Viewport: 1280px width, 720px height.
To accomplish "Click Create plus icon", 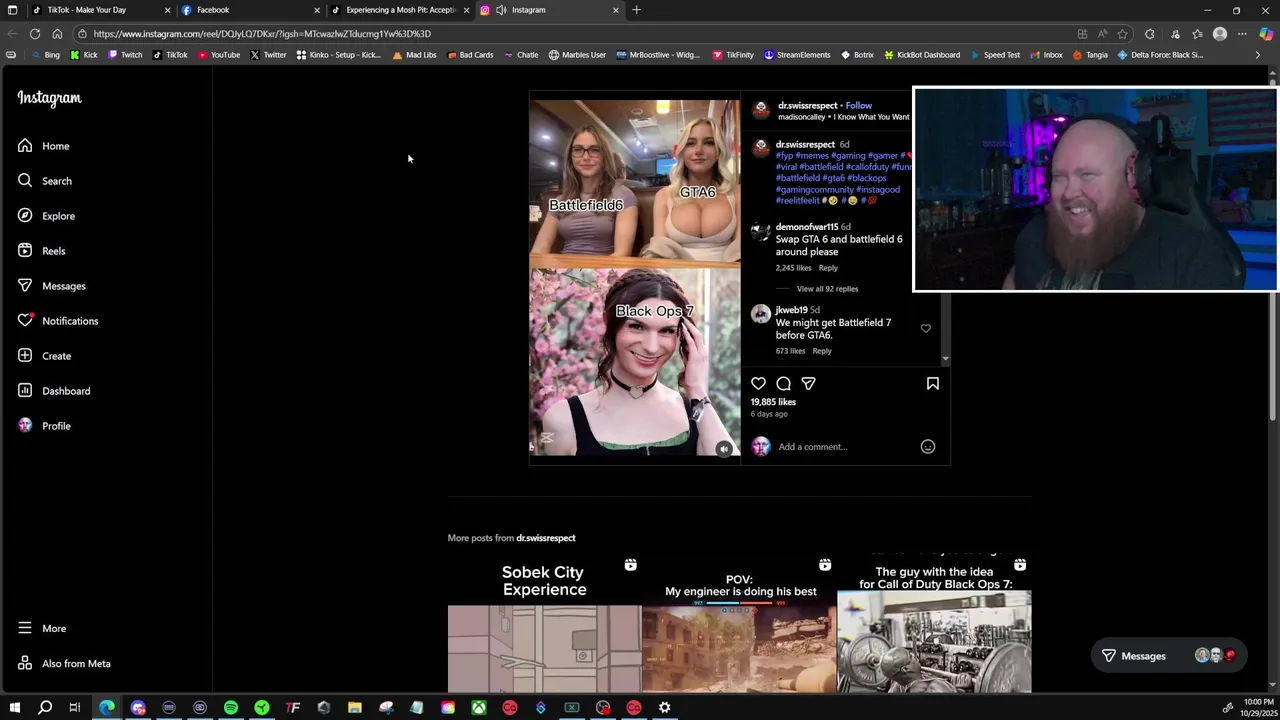I will (25, 356).
